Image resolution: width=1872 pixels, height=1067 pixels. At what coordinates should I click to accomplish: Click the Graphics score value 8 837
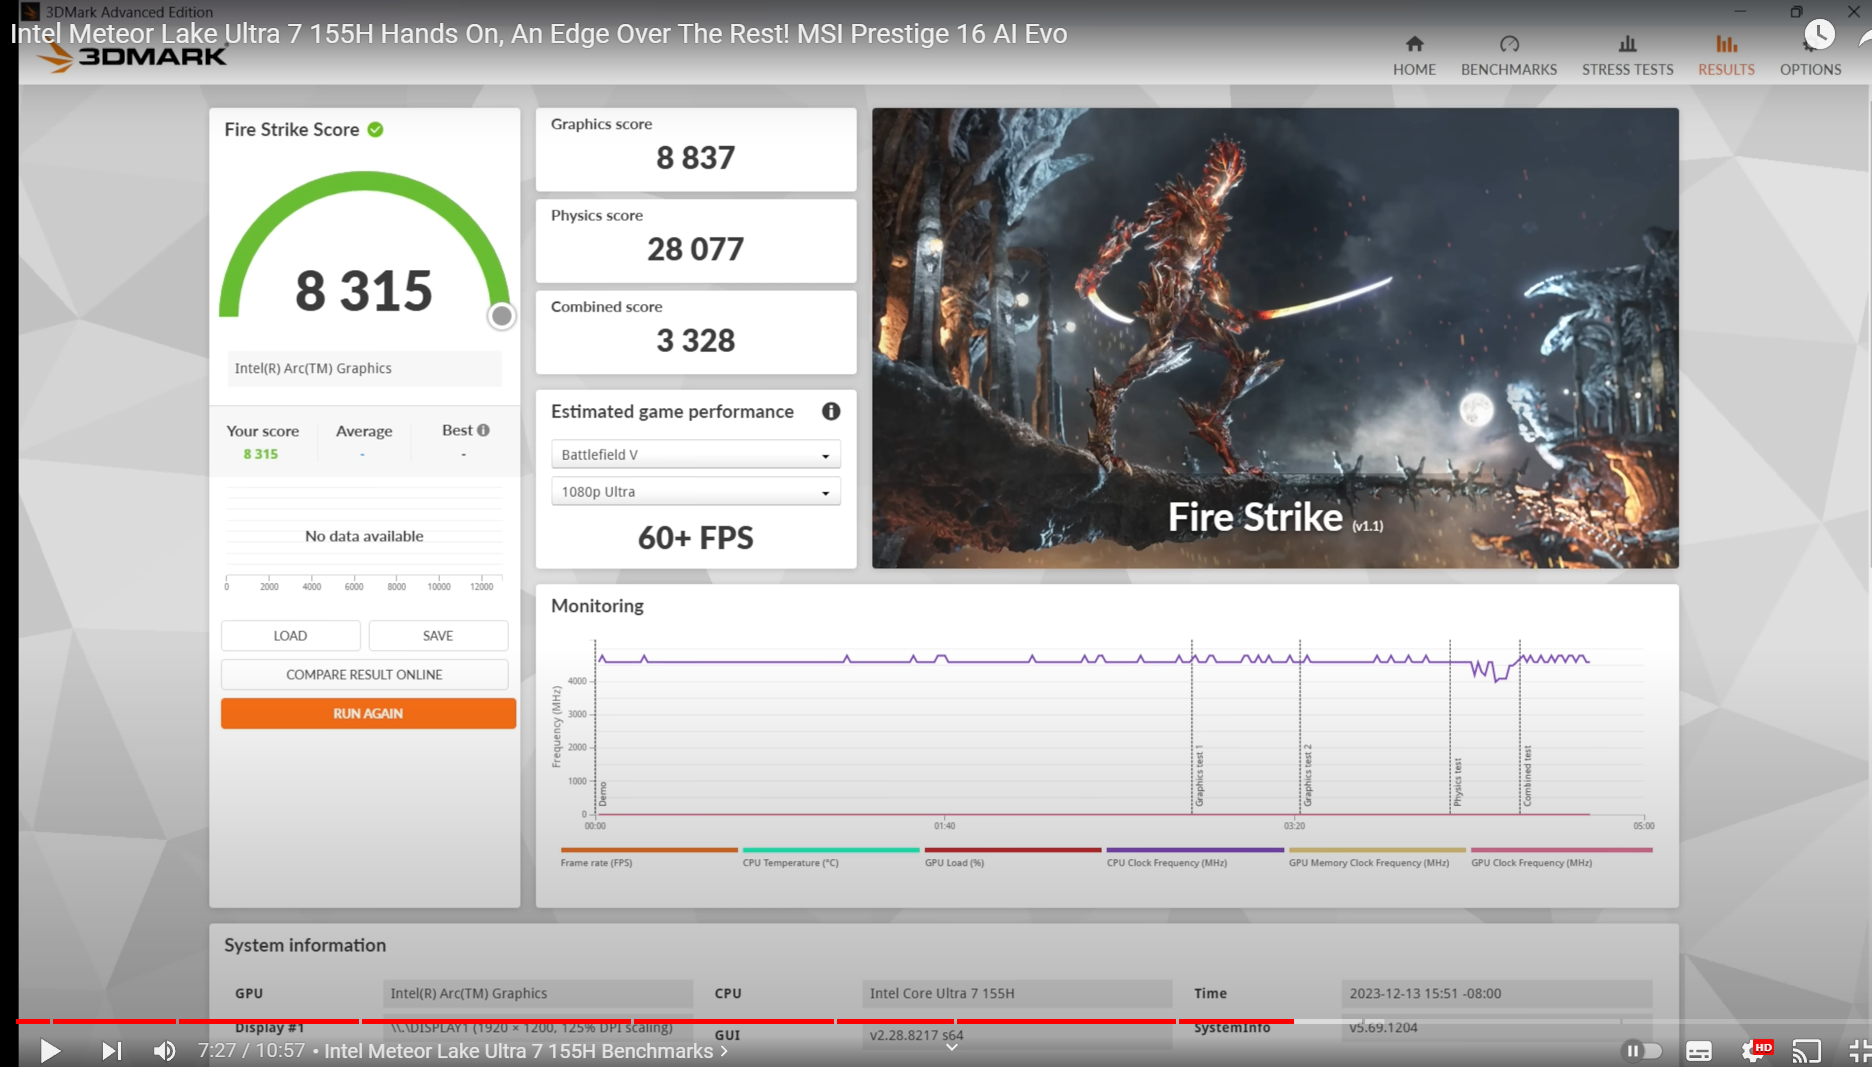click(x=696, y=158)
